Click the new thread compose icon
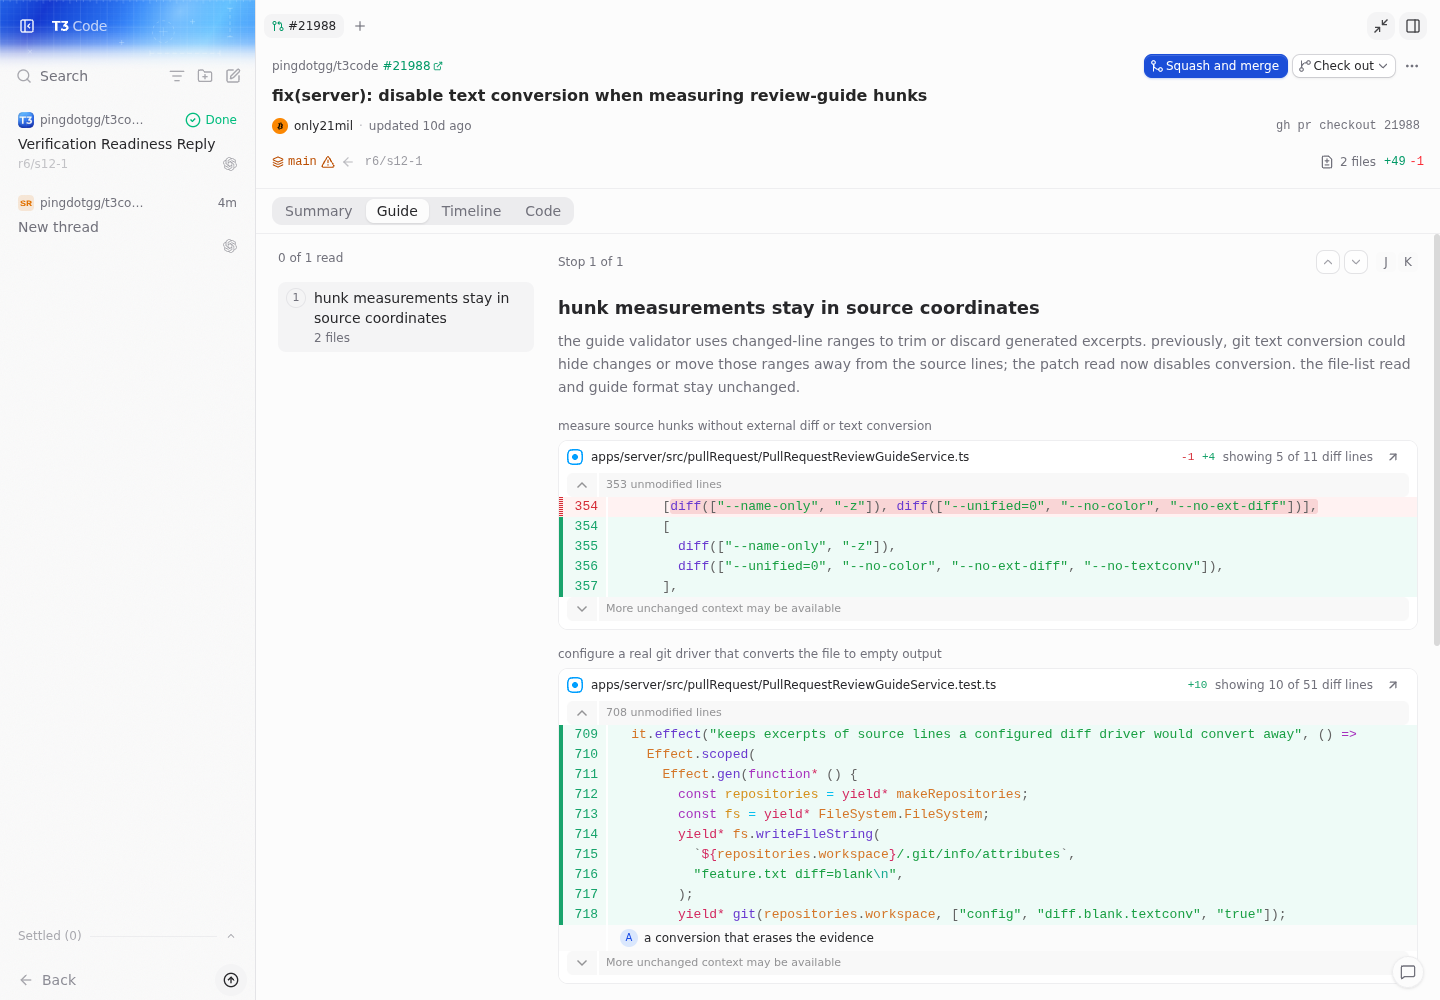 coord(233,76)
